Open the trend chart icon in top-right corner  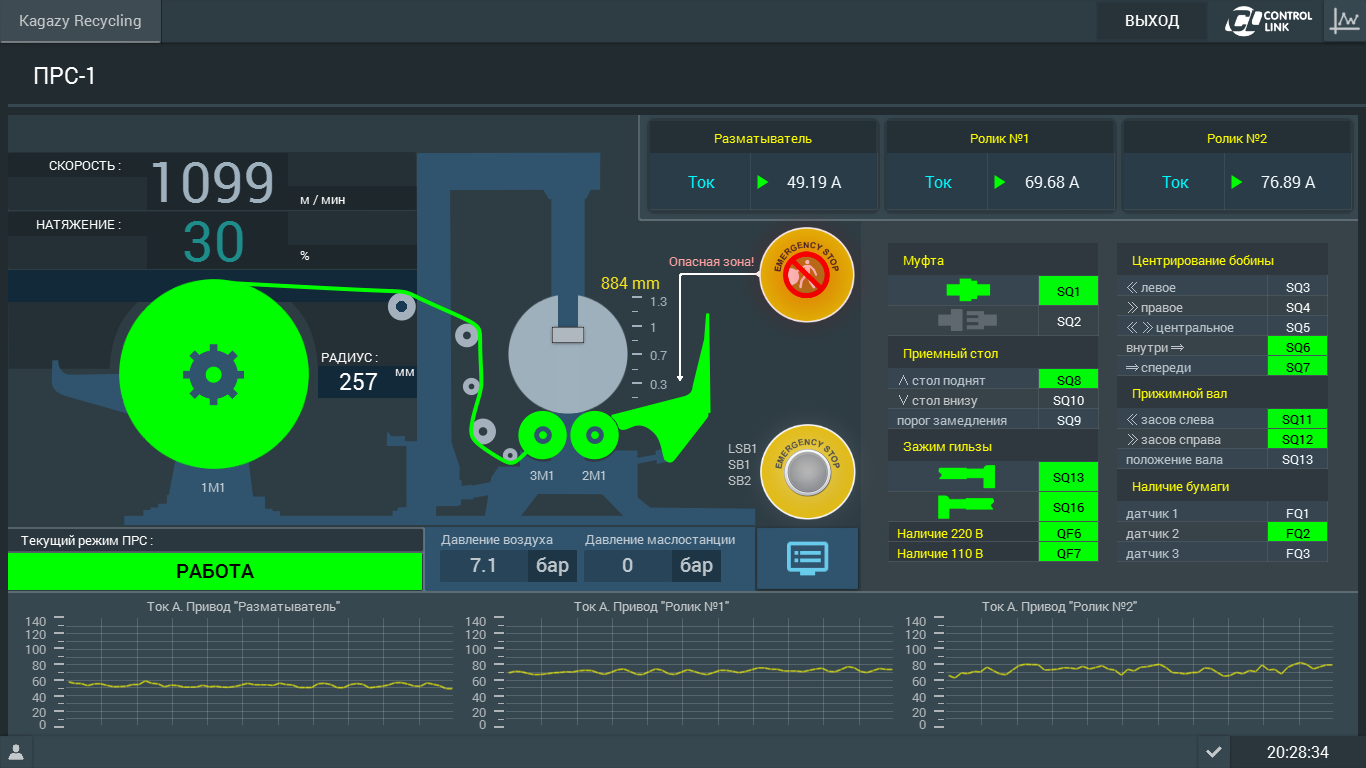(x=1344, y=20)
